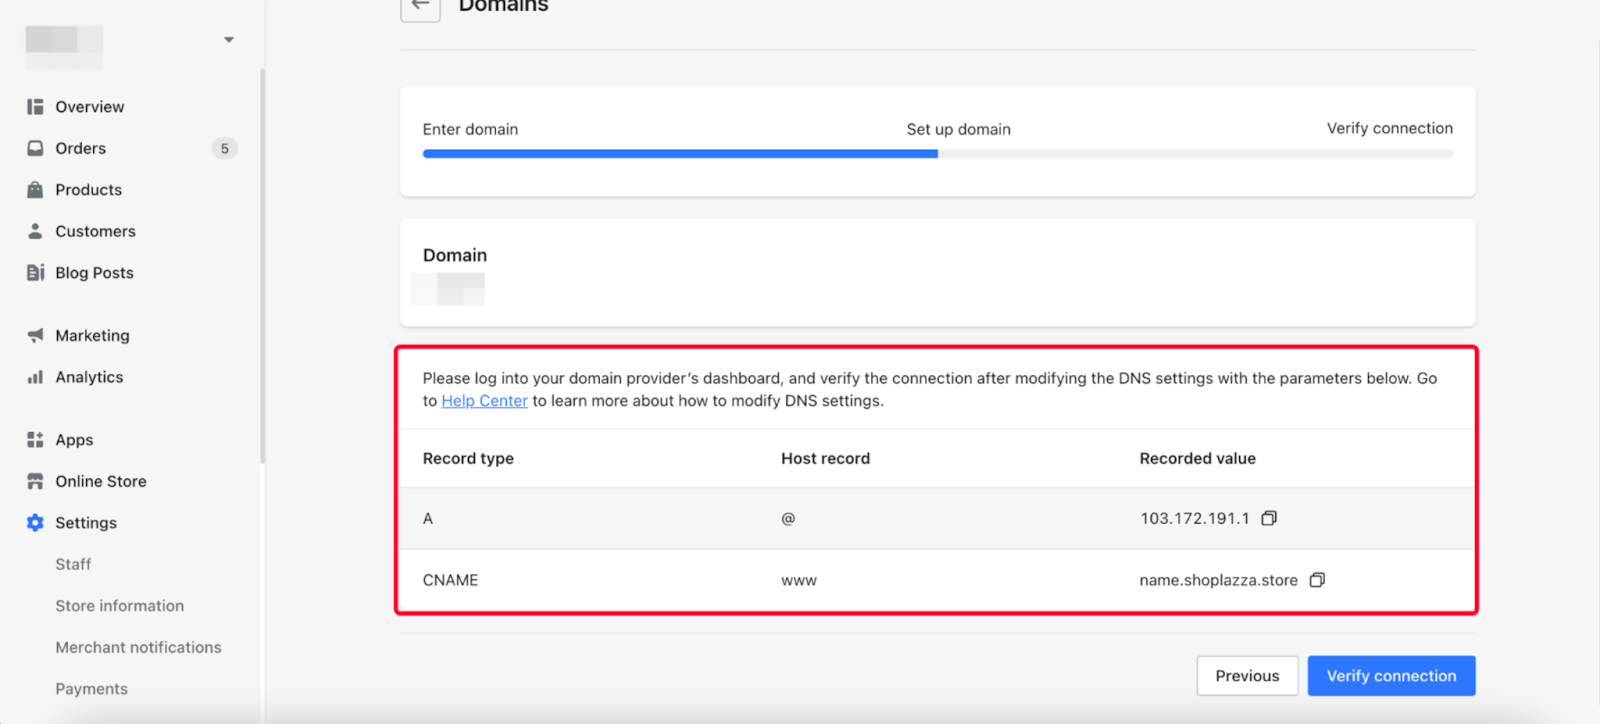The height and width of the screenshot is (724, 1600).
Task: Click the Orders inbox icon
Action: pyautogui.click(x=35, y=148)
